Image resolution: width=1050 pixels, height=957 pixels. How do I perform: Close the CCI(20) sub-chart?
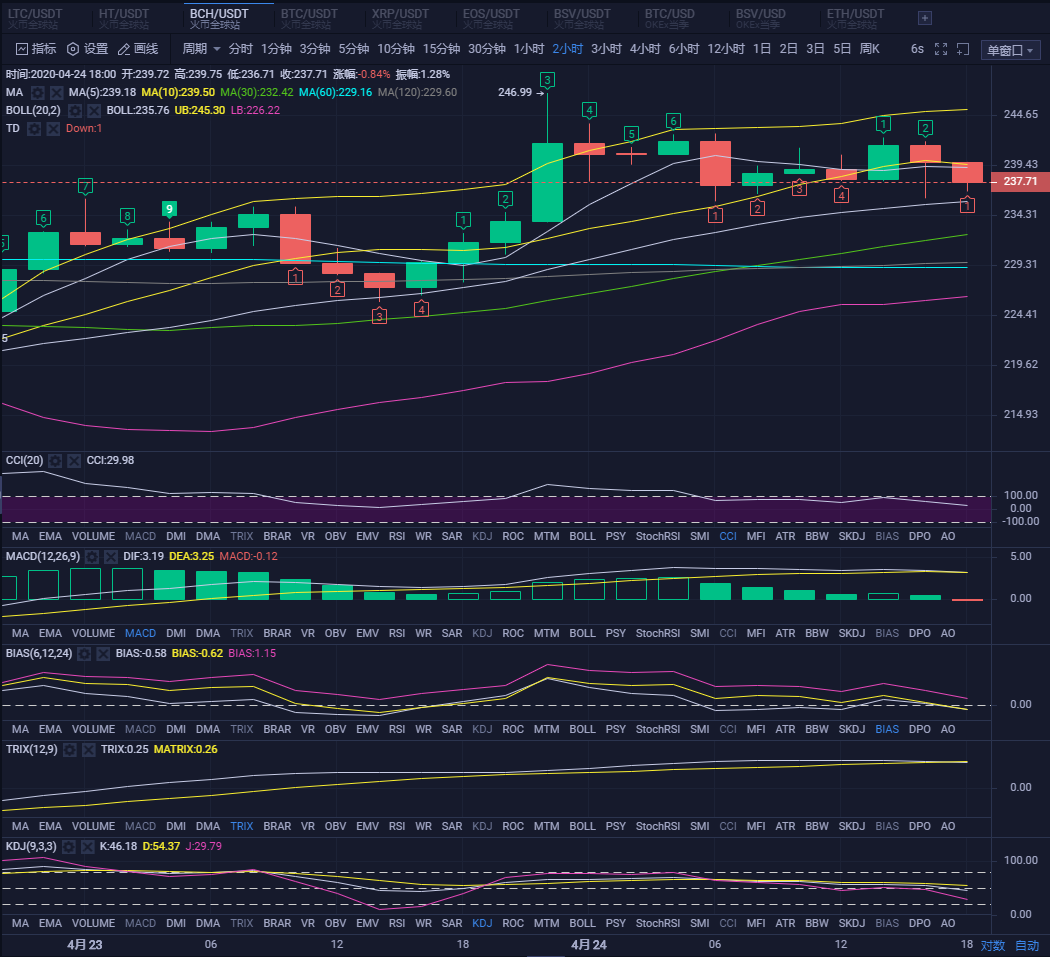click(74, 461)
